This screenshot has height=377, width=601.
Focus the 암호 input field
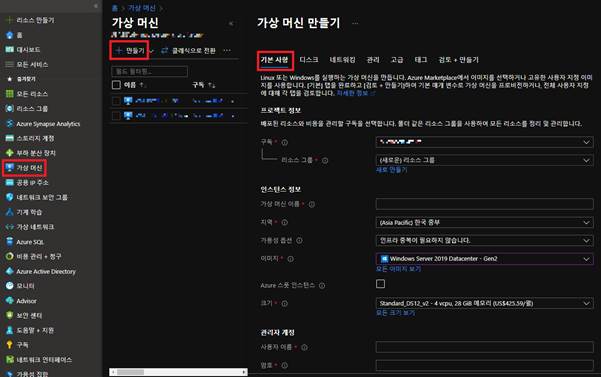point(484,365)
